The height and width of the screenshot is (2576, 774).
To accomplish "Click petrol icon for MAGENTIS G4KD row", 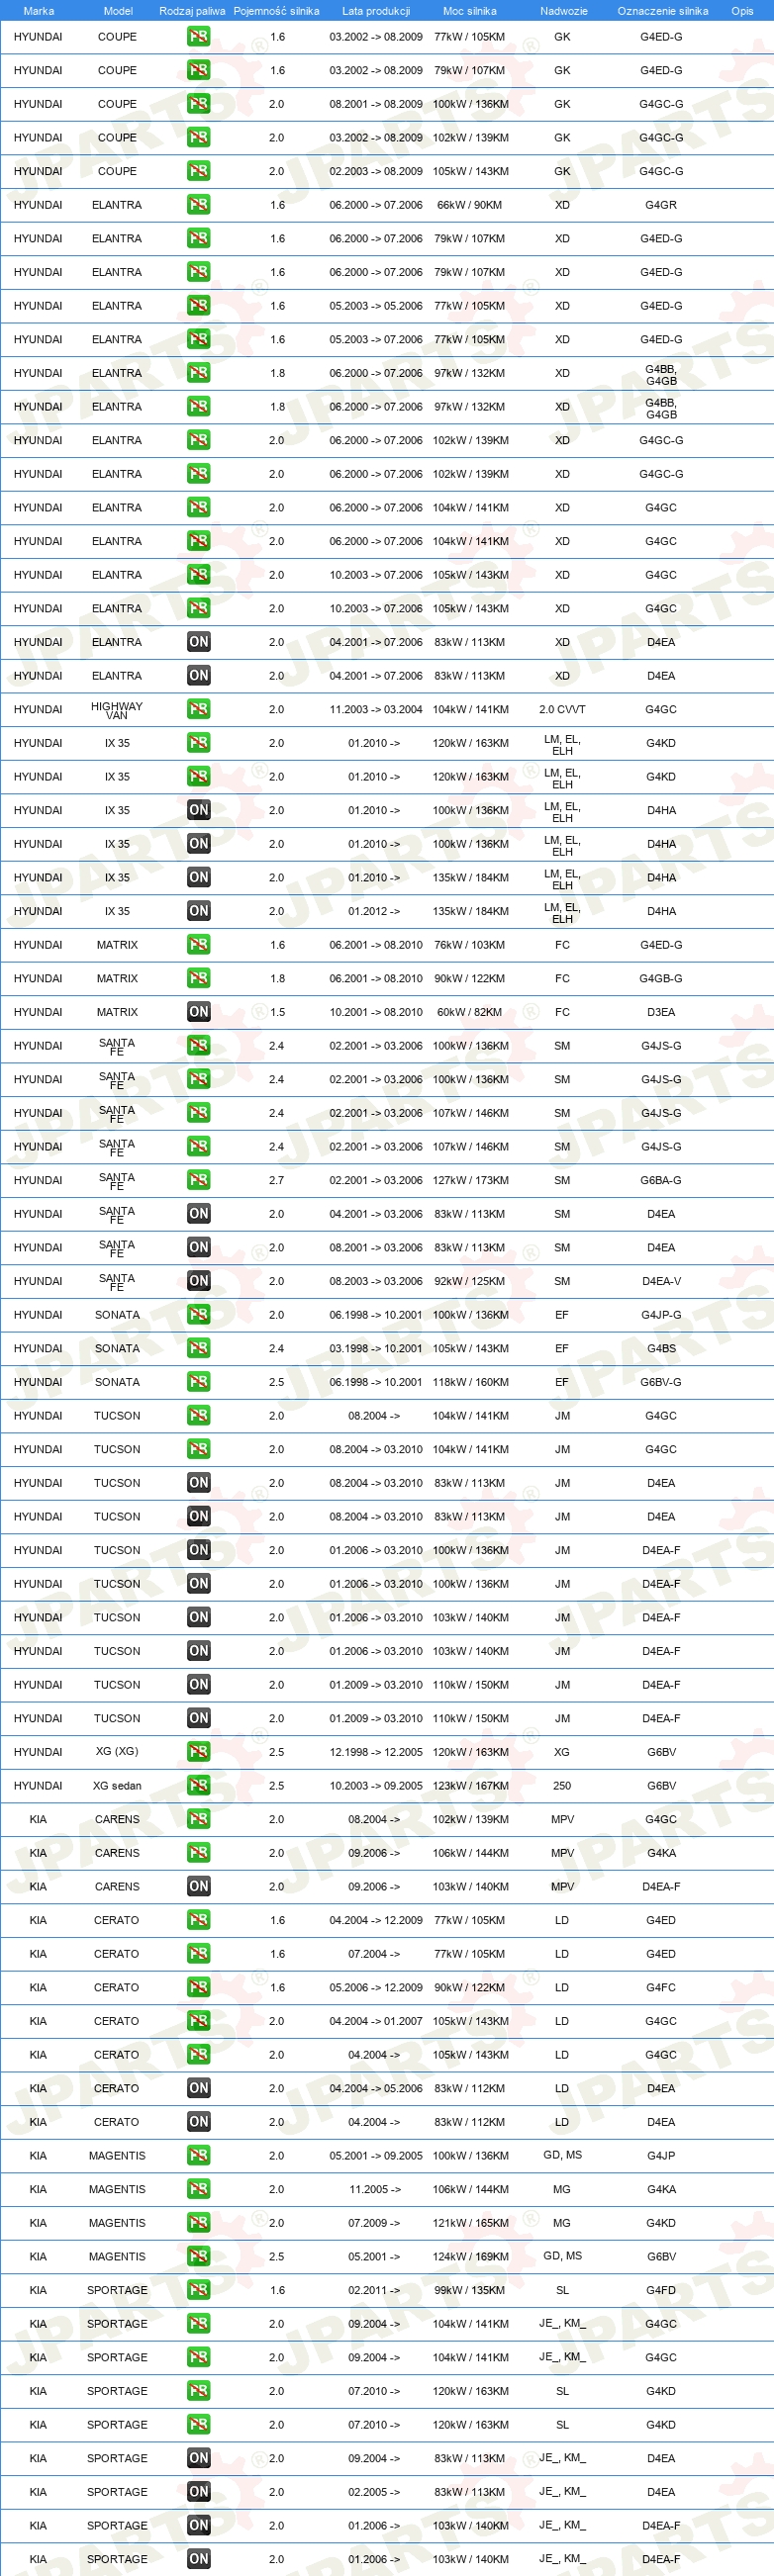I will pyautogui.click(x=198, y=2223).
